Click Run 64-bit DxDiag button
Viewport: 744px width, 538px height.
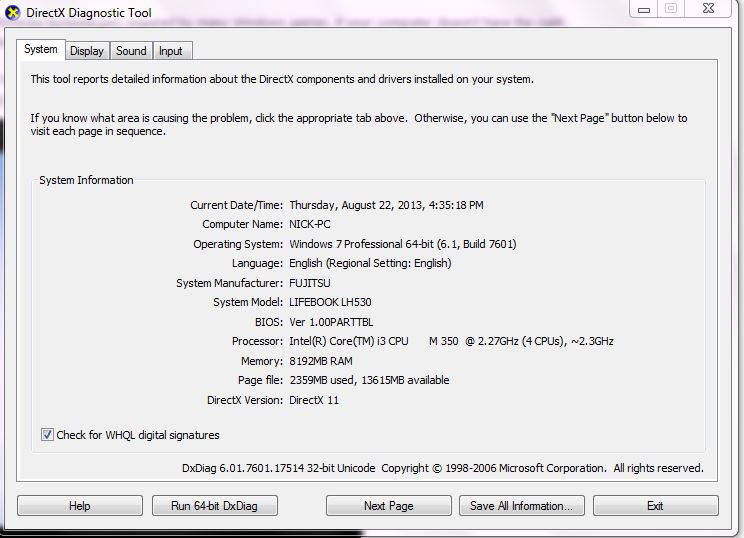coord(214,506)
